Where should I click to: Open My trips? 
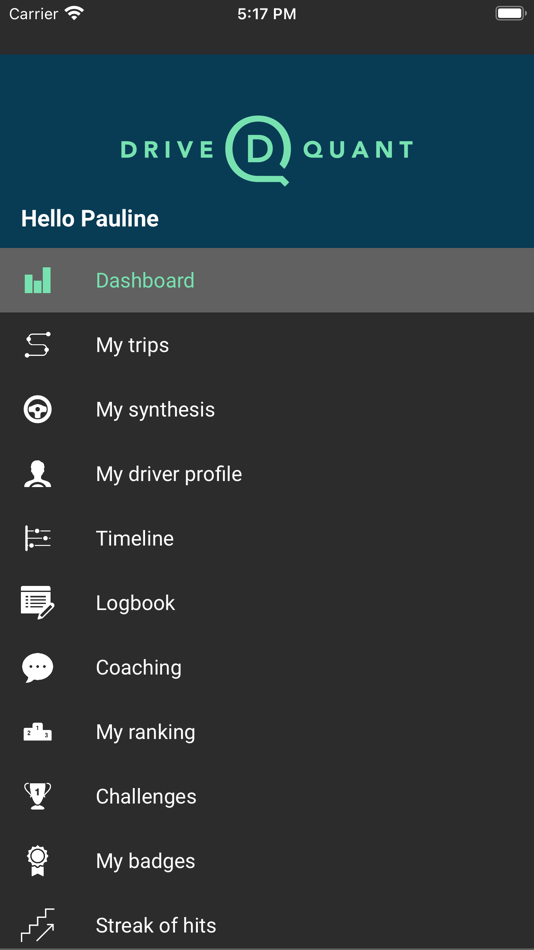tap(267, 345)
